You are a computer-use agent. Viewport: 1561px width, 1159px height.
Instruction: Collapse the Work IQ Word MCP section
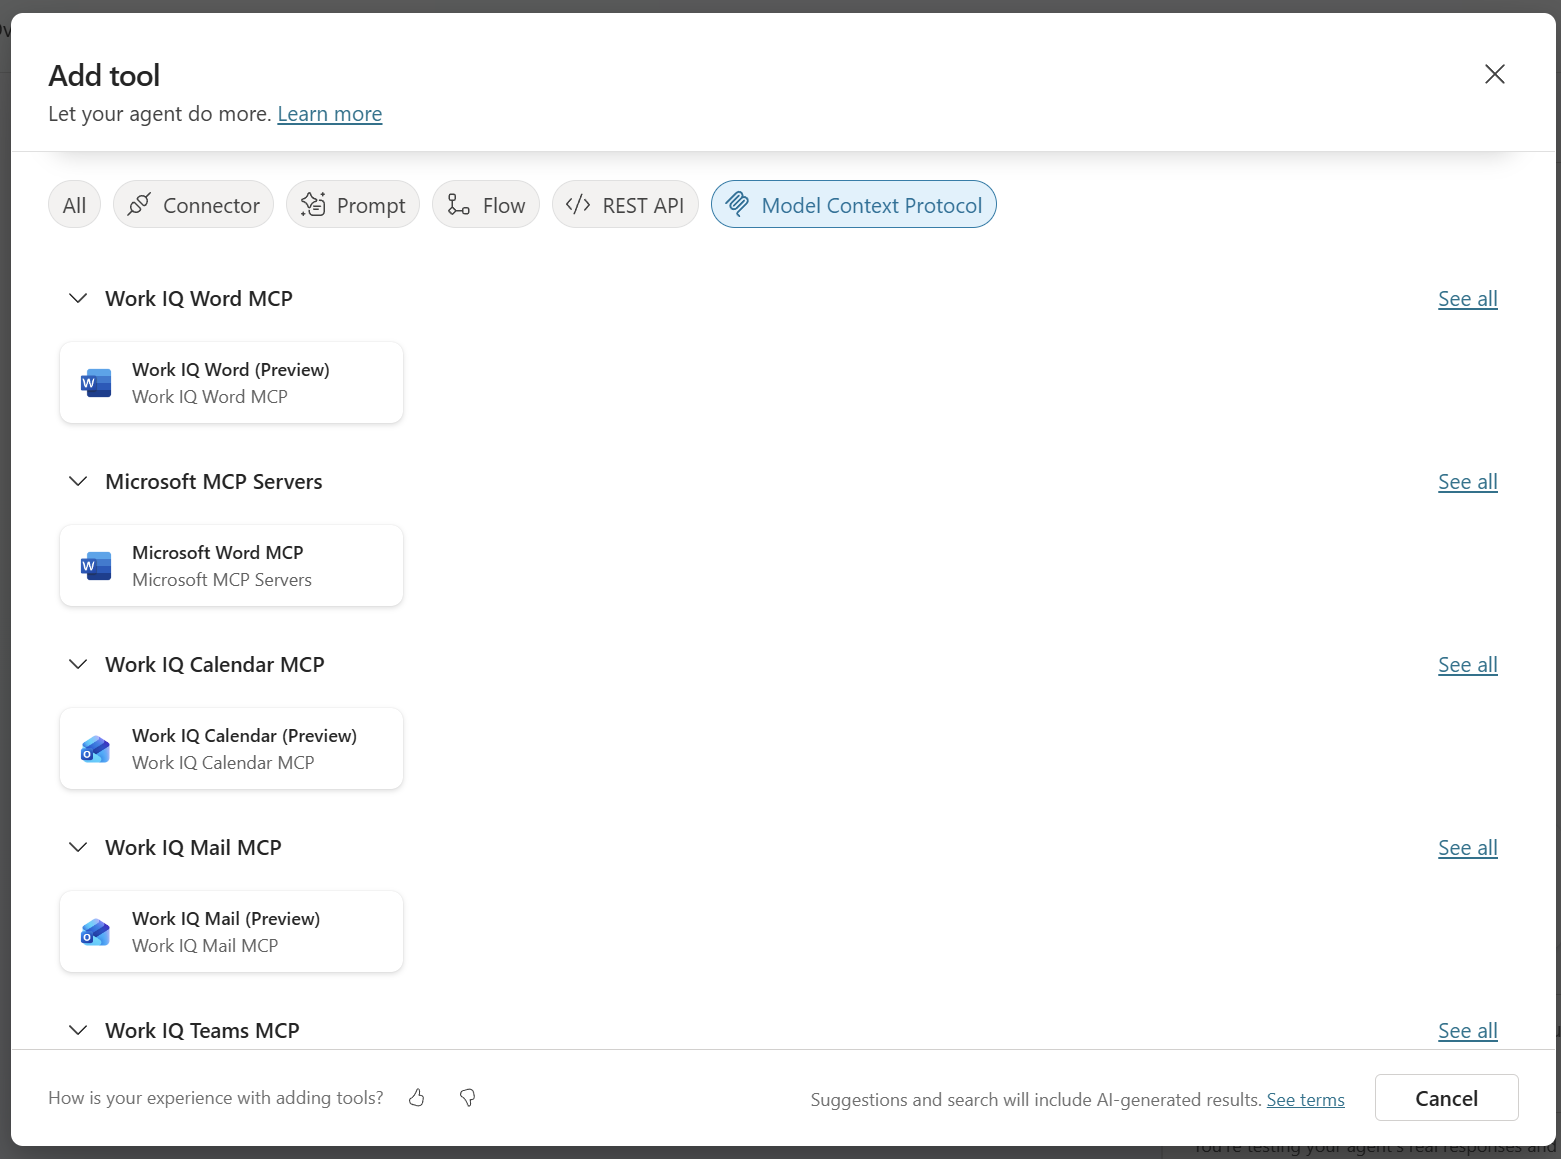(78, 298)
